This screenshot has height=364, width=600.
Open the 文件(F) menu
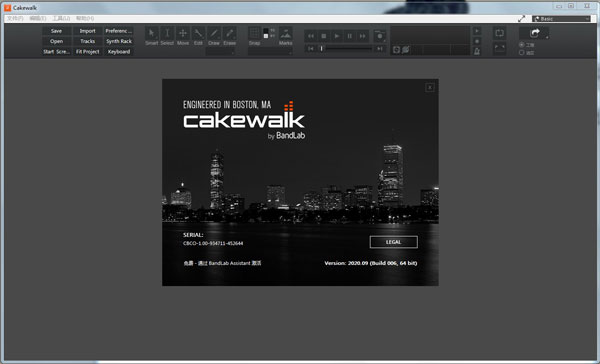pyautogui.click(x=15, y=18)
